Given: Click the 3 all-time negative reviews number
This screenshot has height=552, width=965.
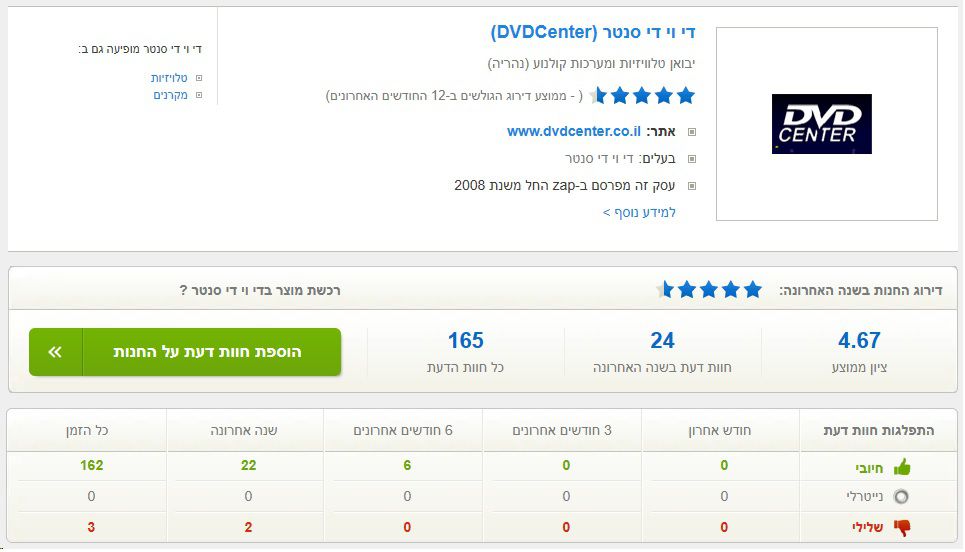Looking at the screenshot, I should tap(92, 527).
